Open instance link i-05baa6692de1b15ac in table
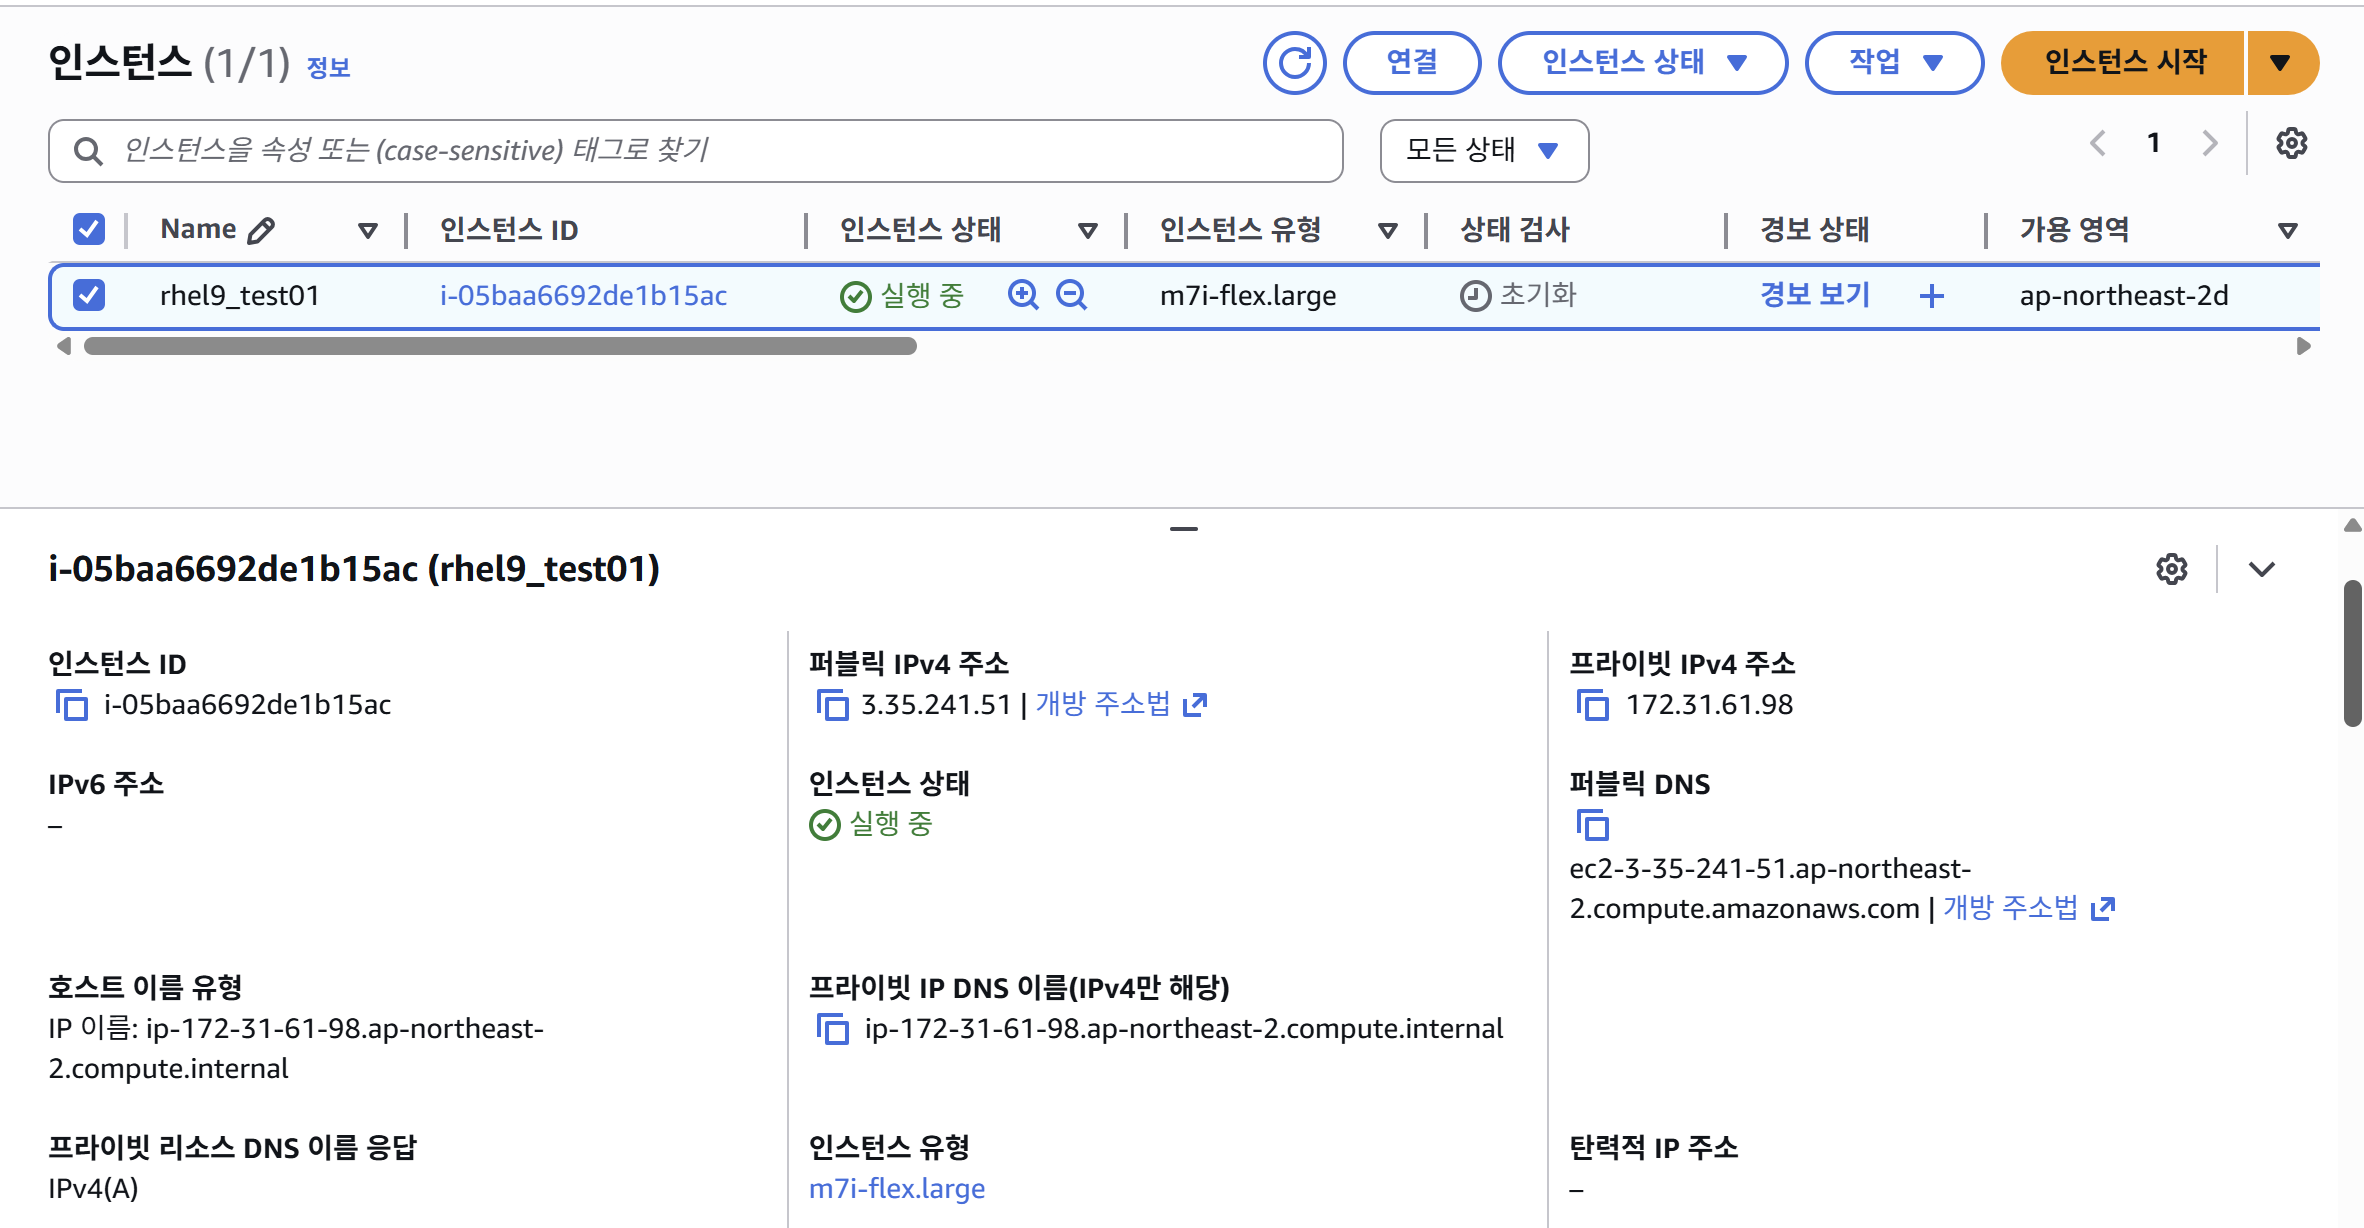Image resolution: width=2364 pixels, height=1228 pixels. pos(583,296)
